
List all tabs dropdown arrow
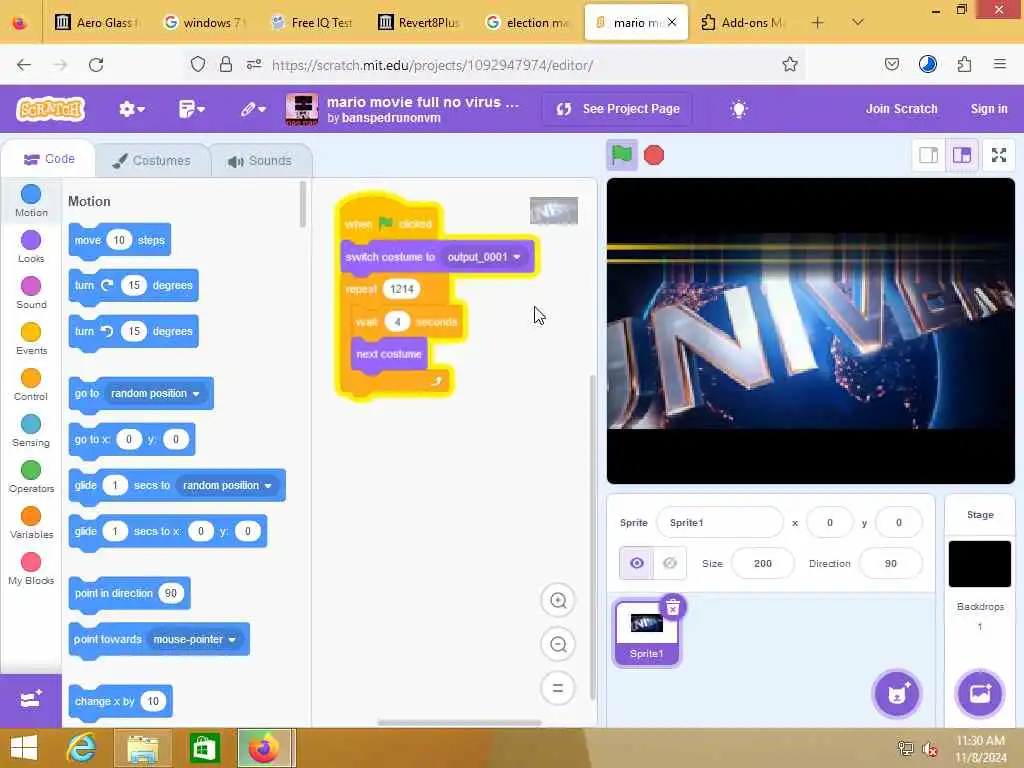click(858, 23)
